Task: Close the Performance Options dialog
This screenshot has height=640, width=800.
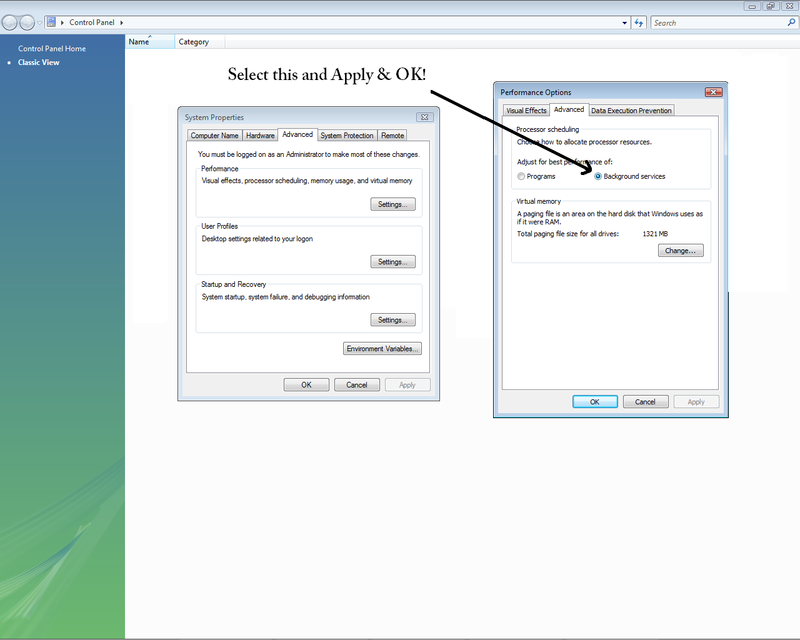Action: pos(714,92)
